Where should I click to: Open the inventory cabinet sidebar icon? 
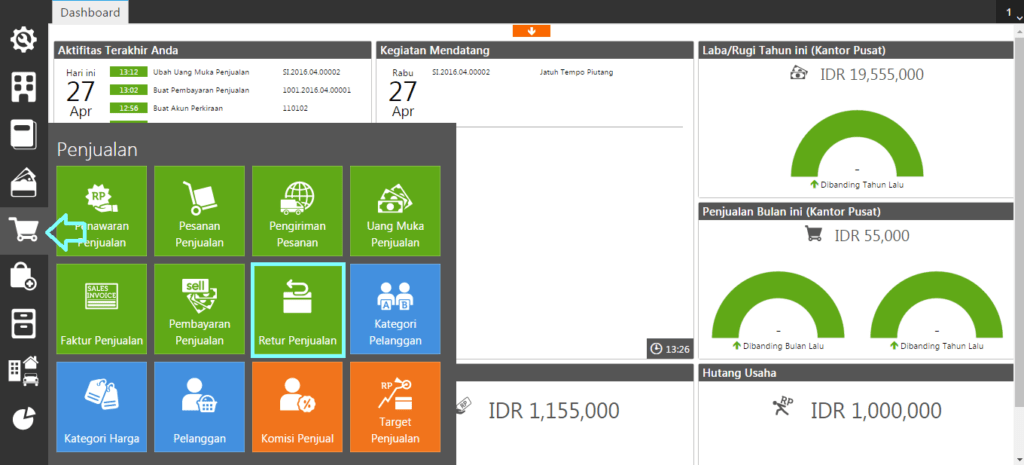(x=24, y=324)
